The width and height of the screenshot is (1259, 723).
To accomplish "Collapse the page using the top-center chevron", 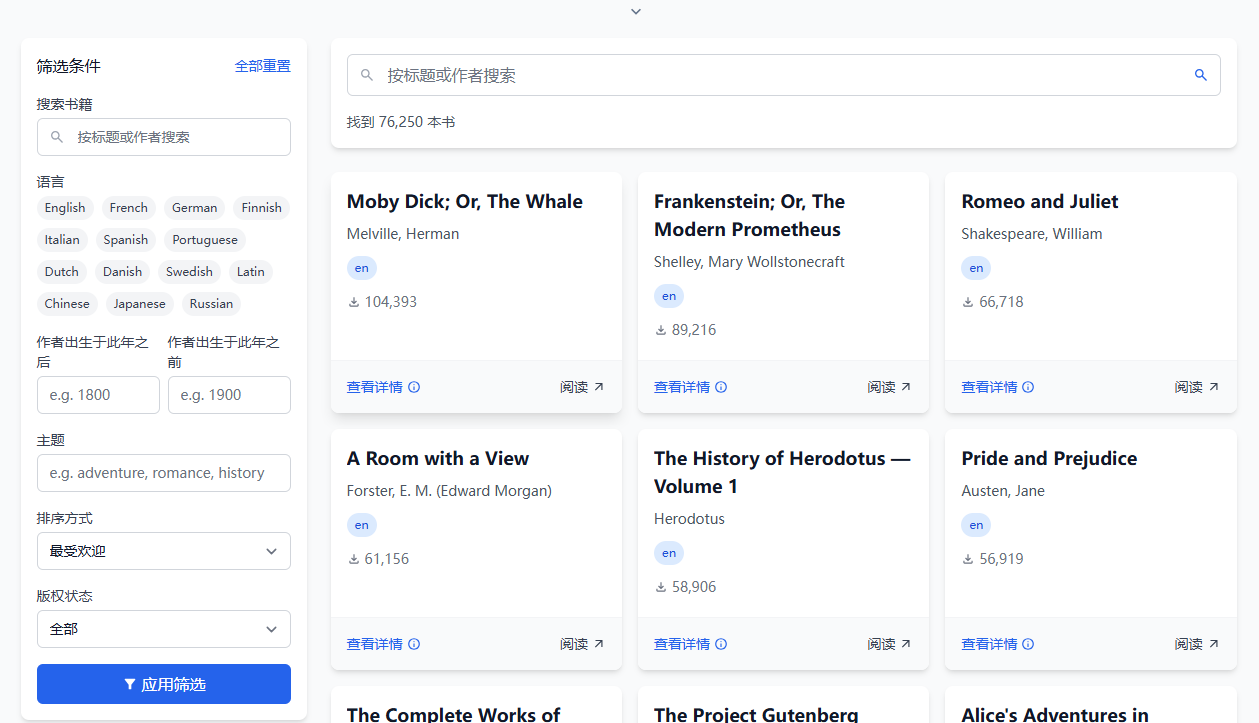I will (635, 11).
